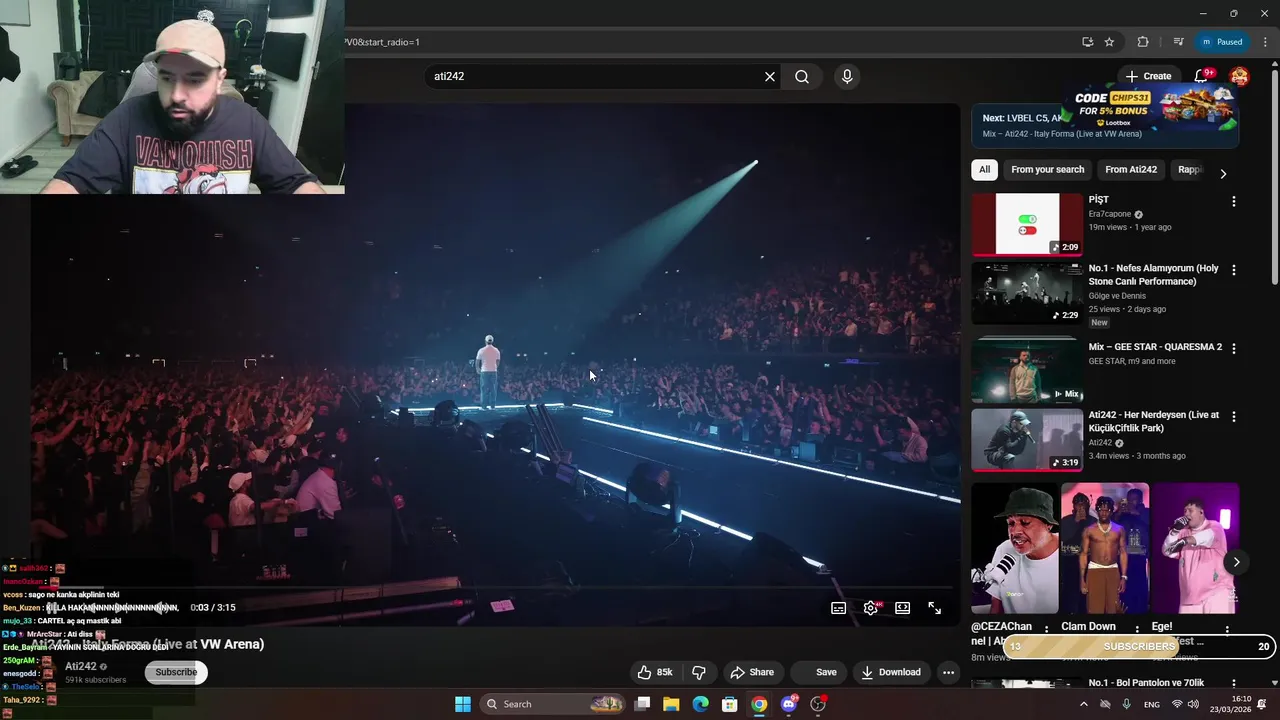Image resolution: width=1280 pixels, height=720 pixels.
Task: Open Windows Start menu
Action: coord(463,704)
